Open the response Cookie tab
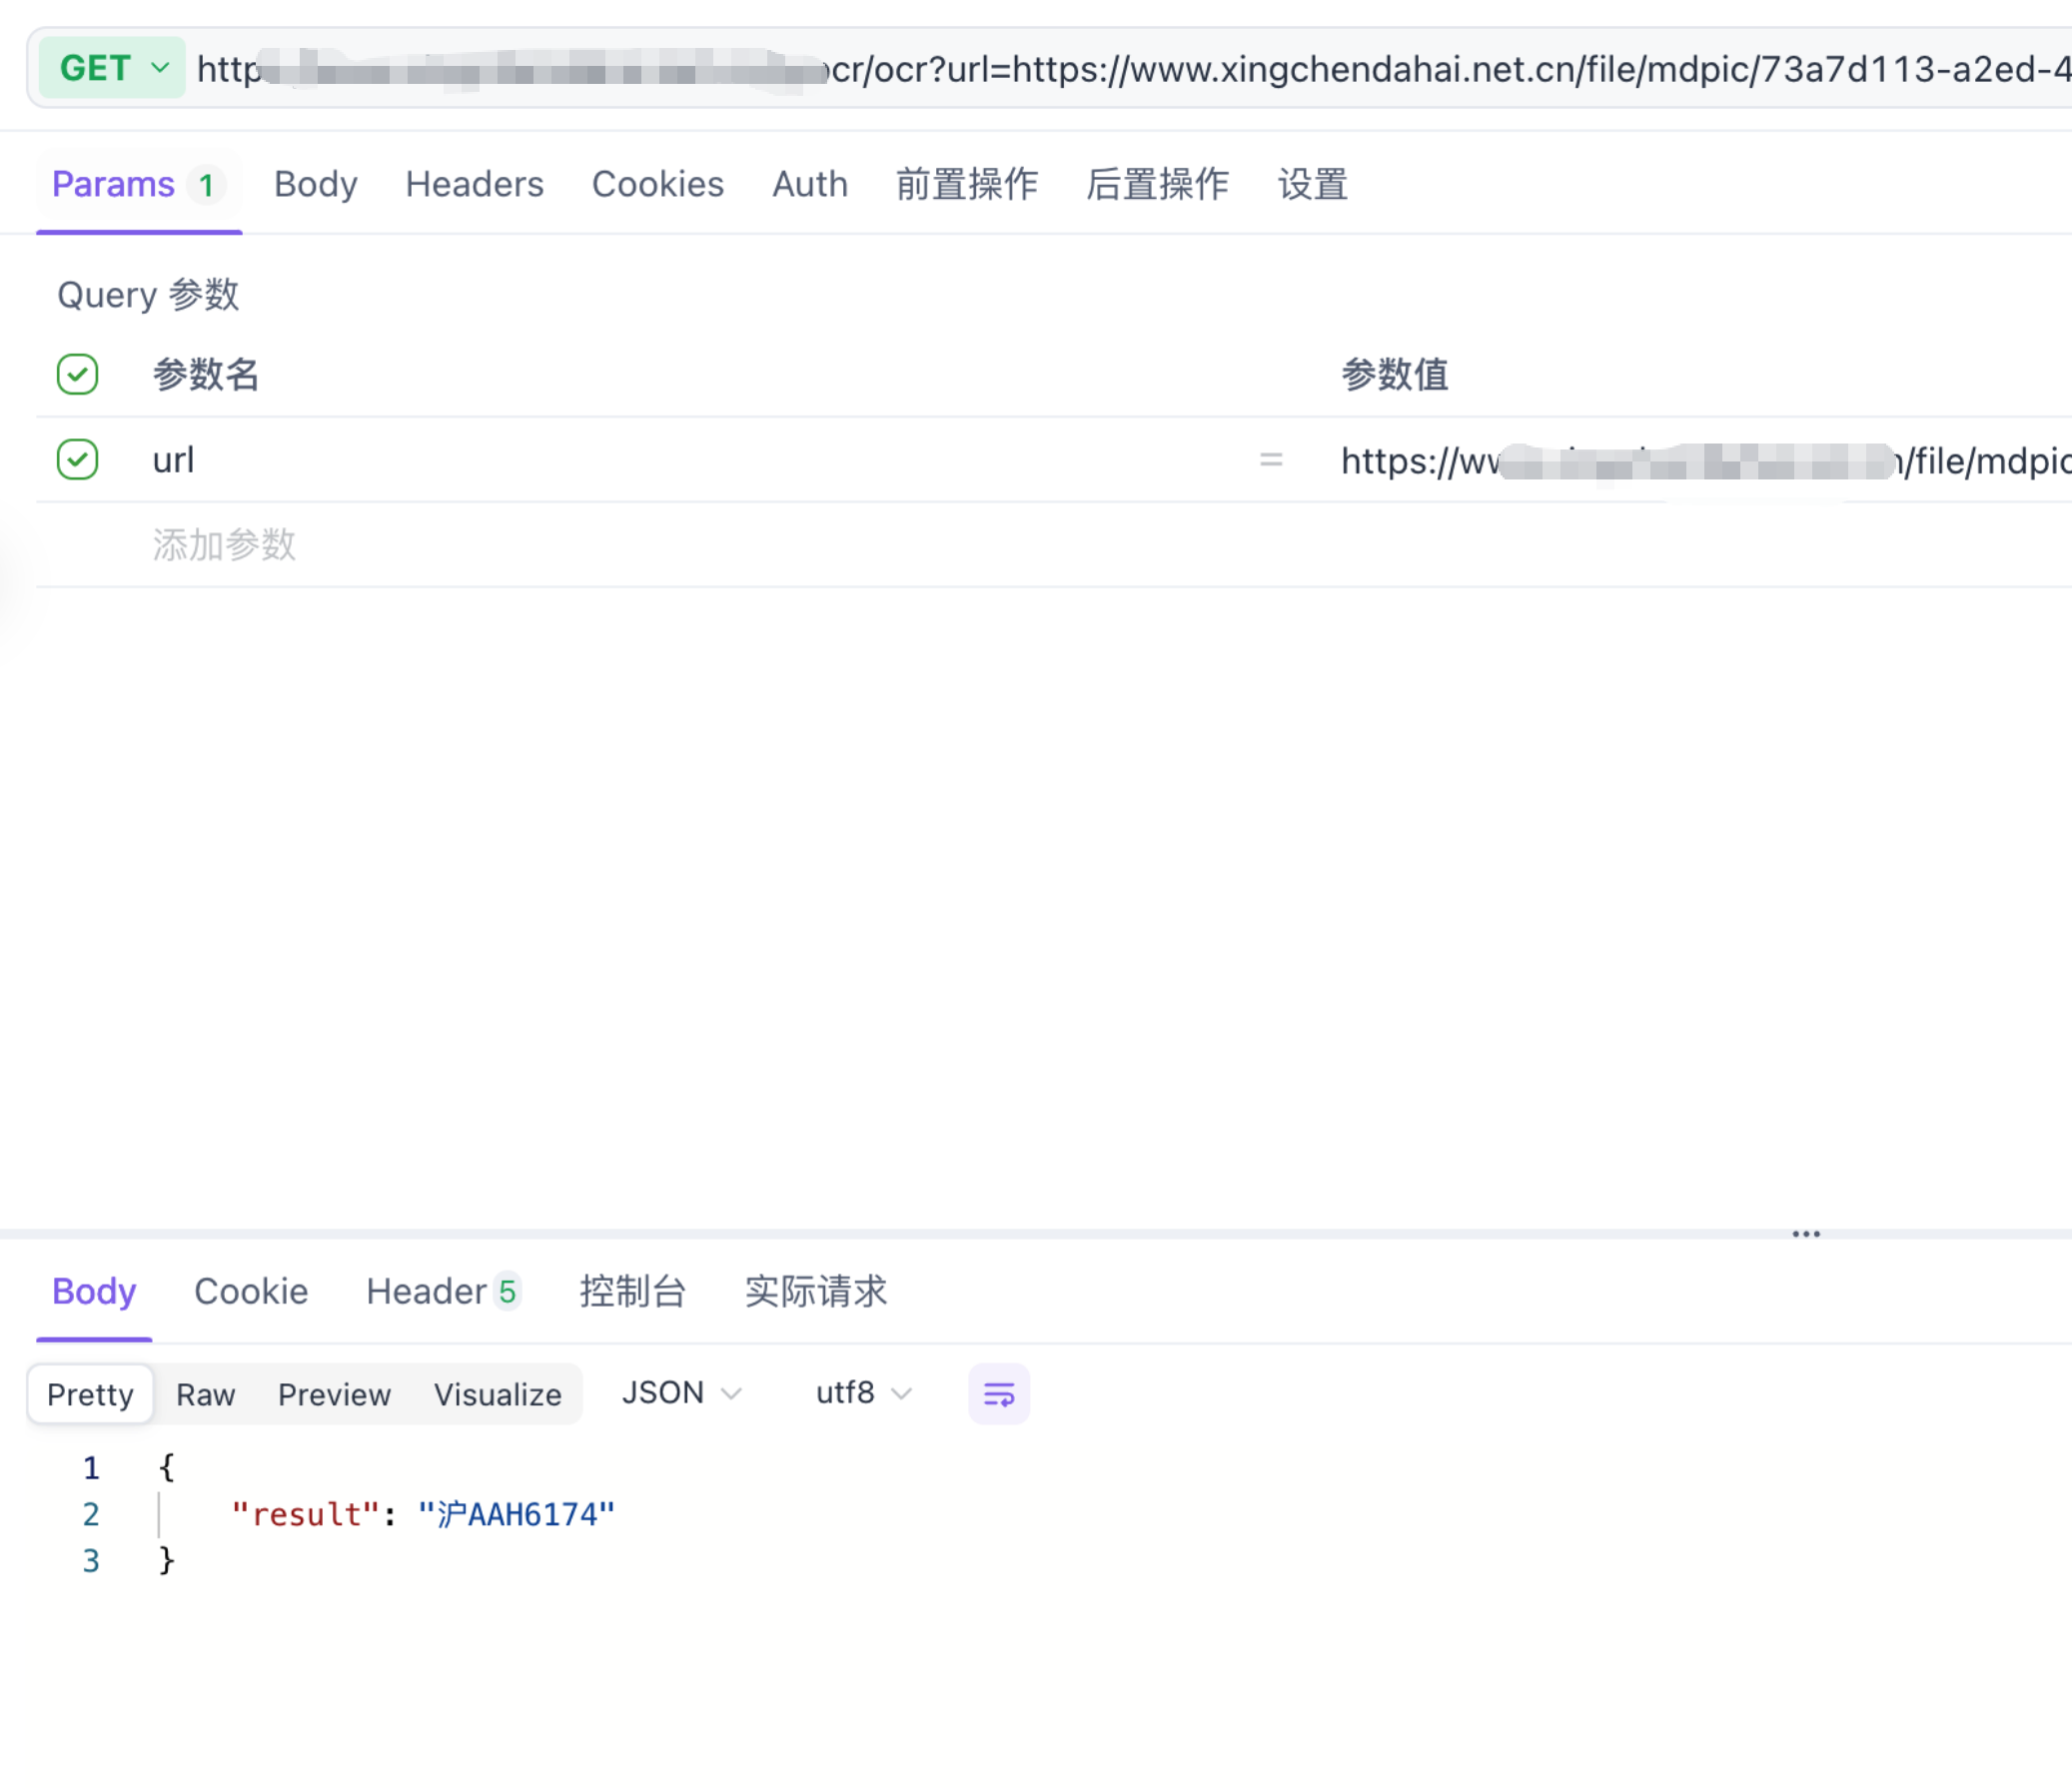 point(251,1292)
